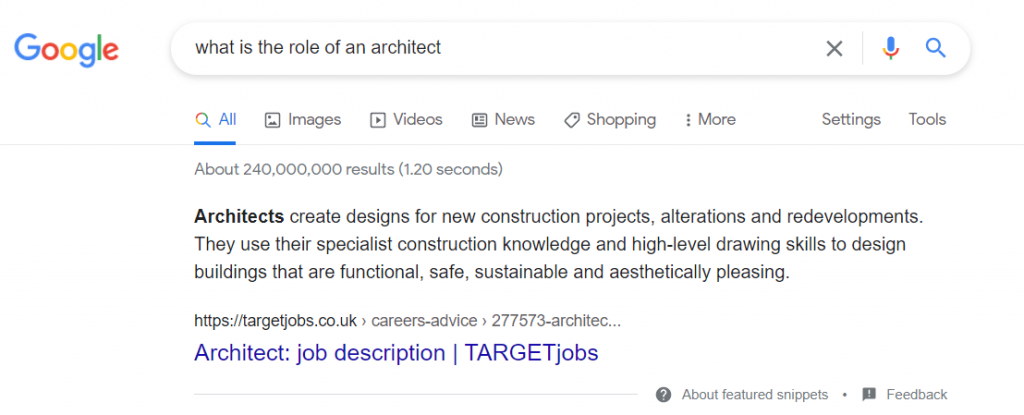This screenshot has height=415, width=1024.
Task: Open the Tools options
Action: [x=927, y=120]
